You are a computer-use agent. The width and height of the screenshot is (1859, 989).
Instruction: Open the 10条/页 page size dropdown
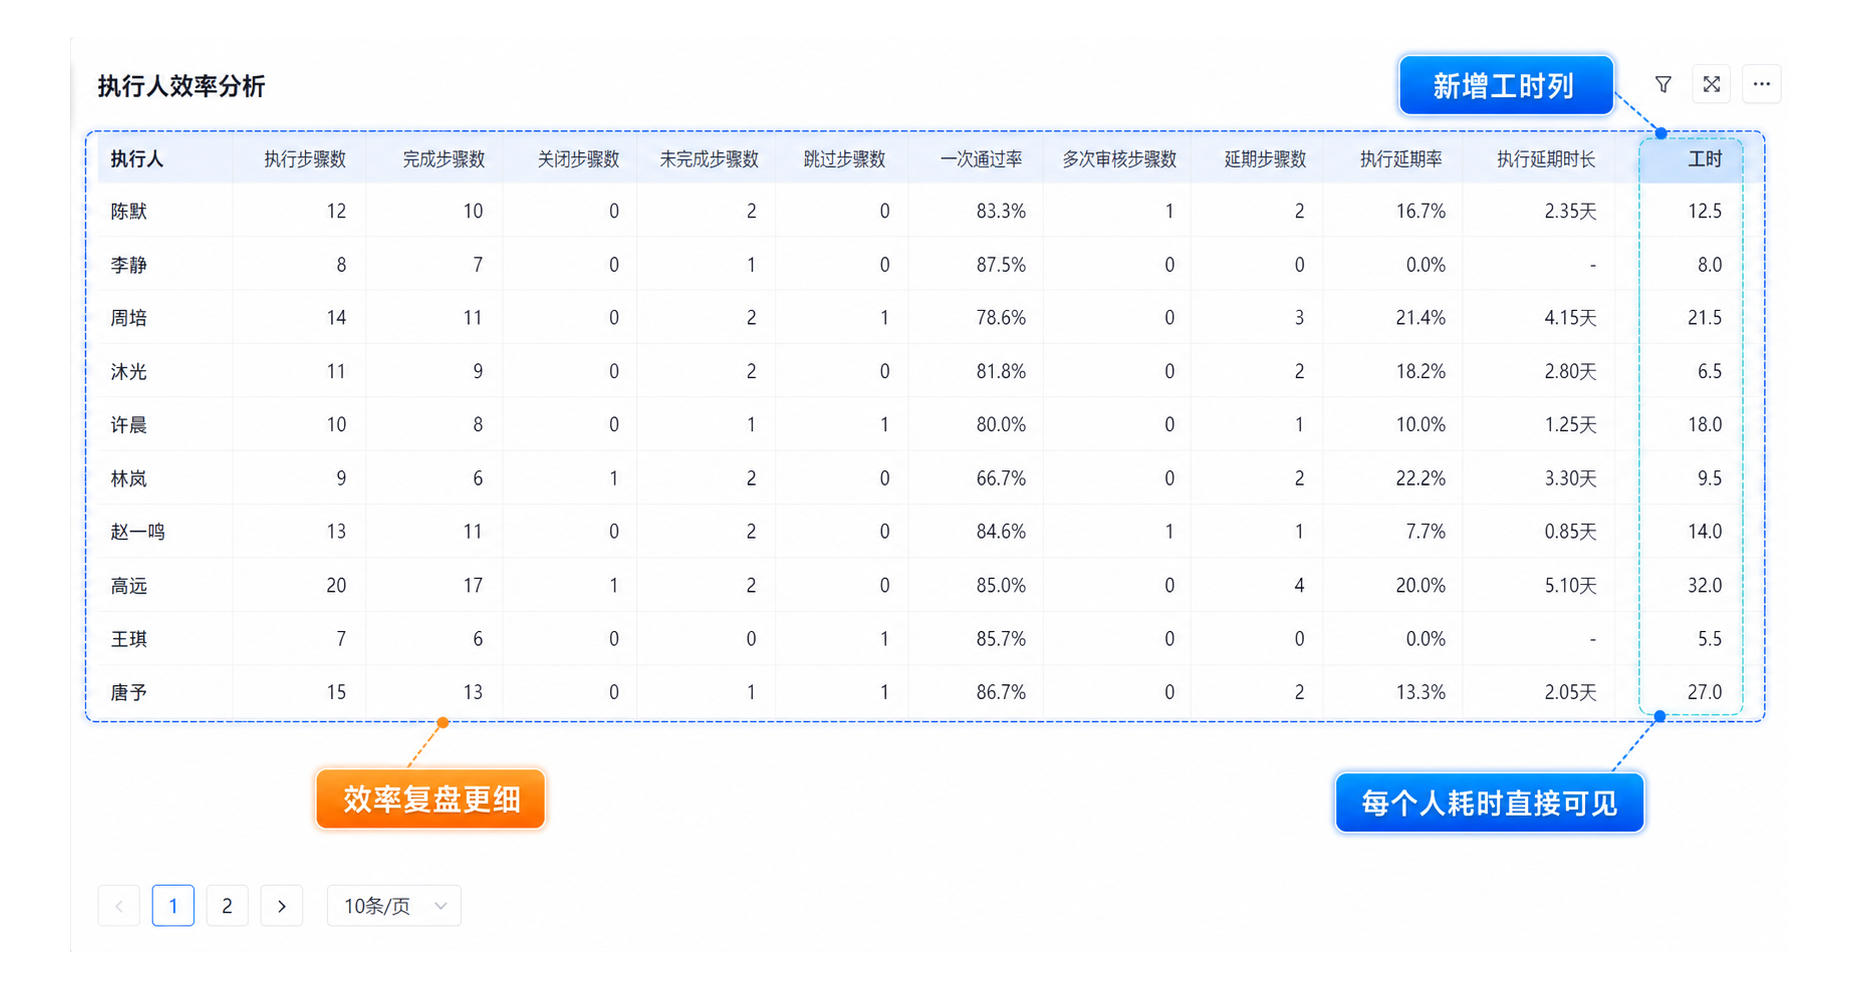click(x=394, y=906)
